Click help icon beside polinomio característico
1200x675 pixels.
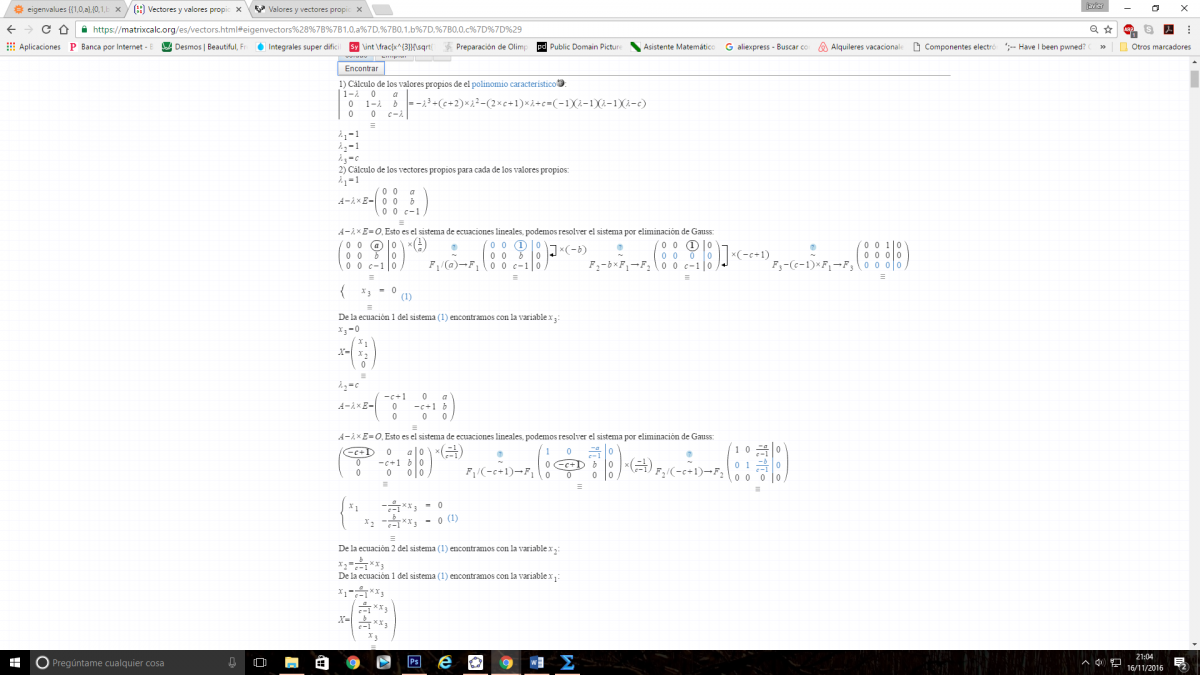coord(560,84)
